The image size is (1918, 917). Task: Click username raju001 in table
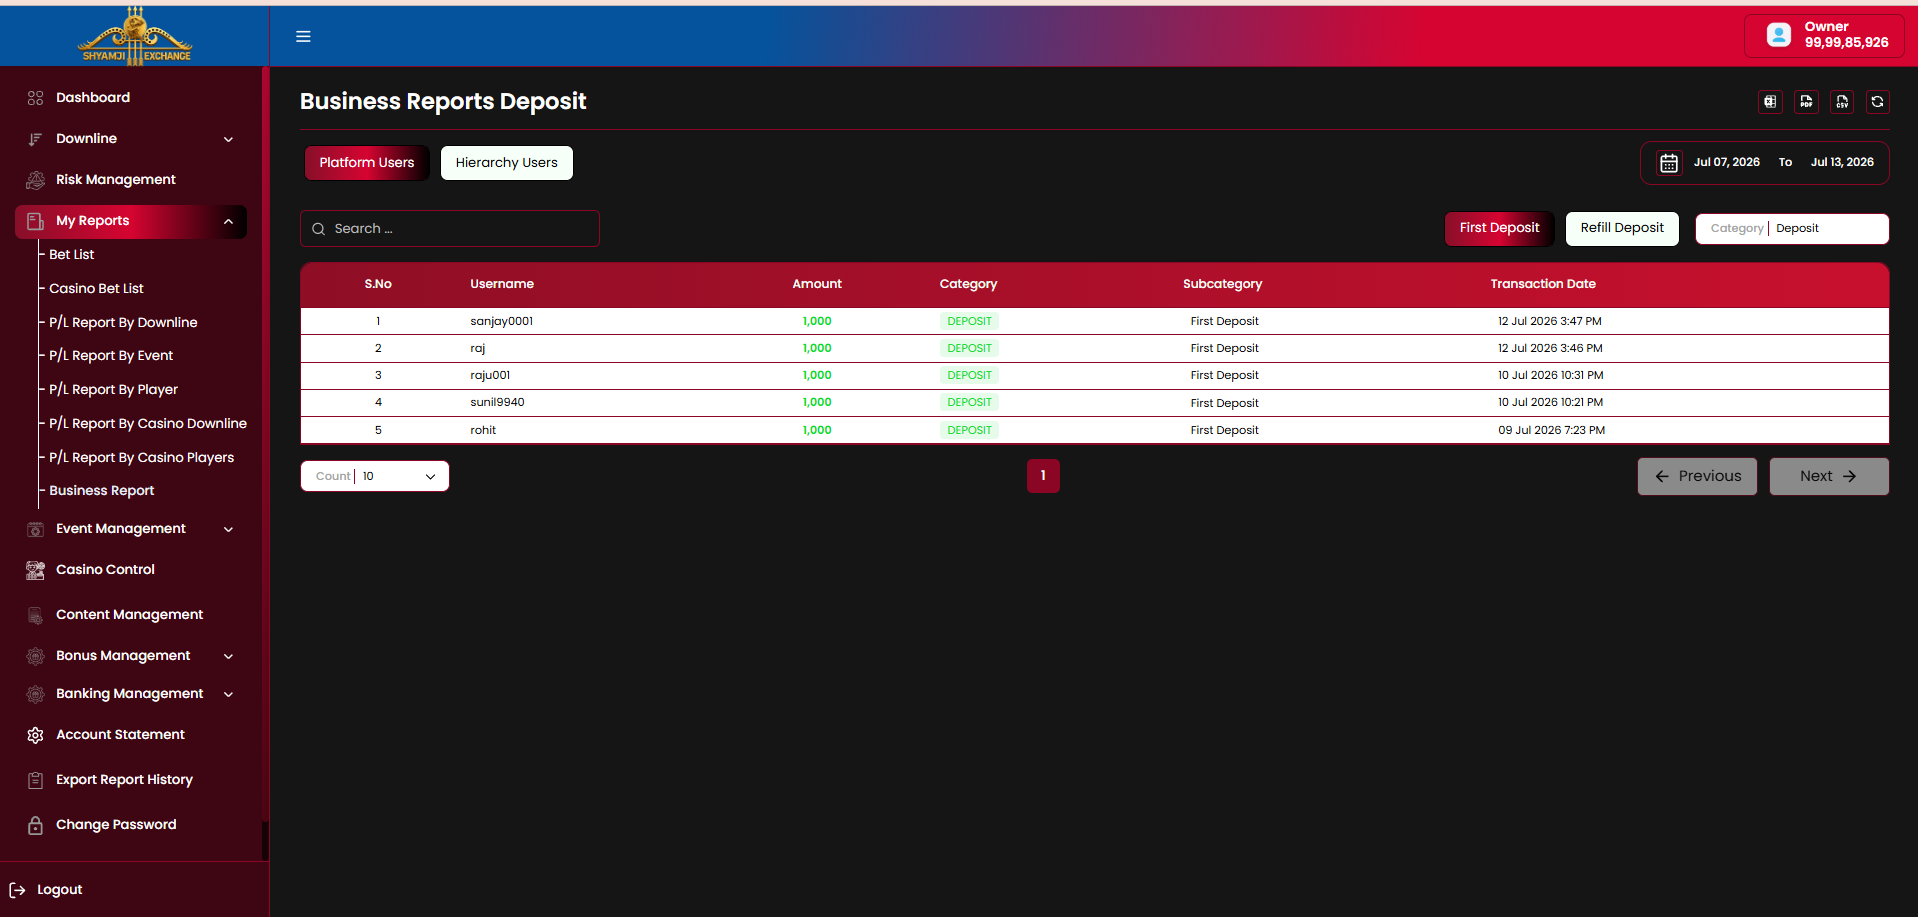(x=490, y=375)
